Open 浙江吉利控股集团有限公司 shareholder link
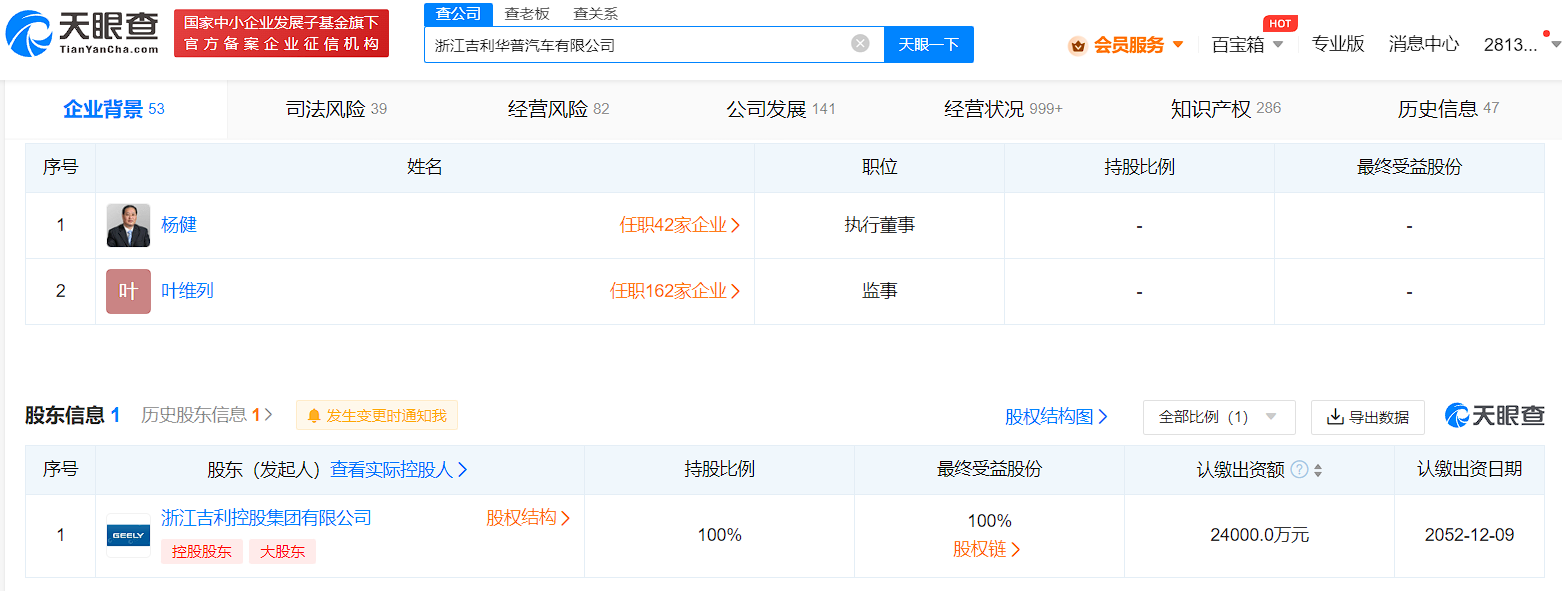The width and height of the screenshot is (1562, 591). click(x=266, y=518)
